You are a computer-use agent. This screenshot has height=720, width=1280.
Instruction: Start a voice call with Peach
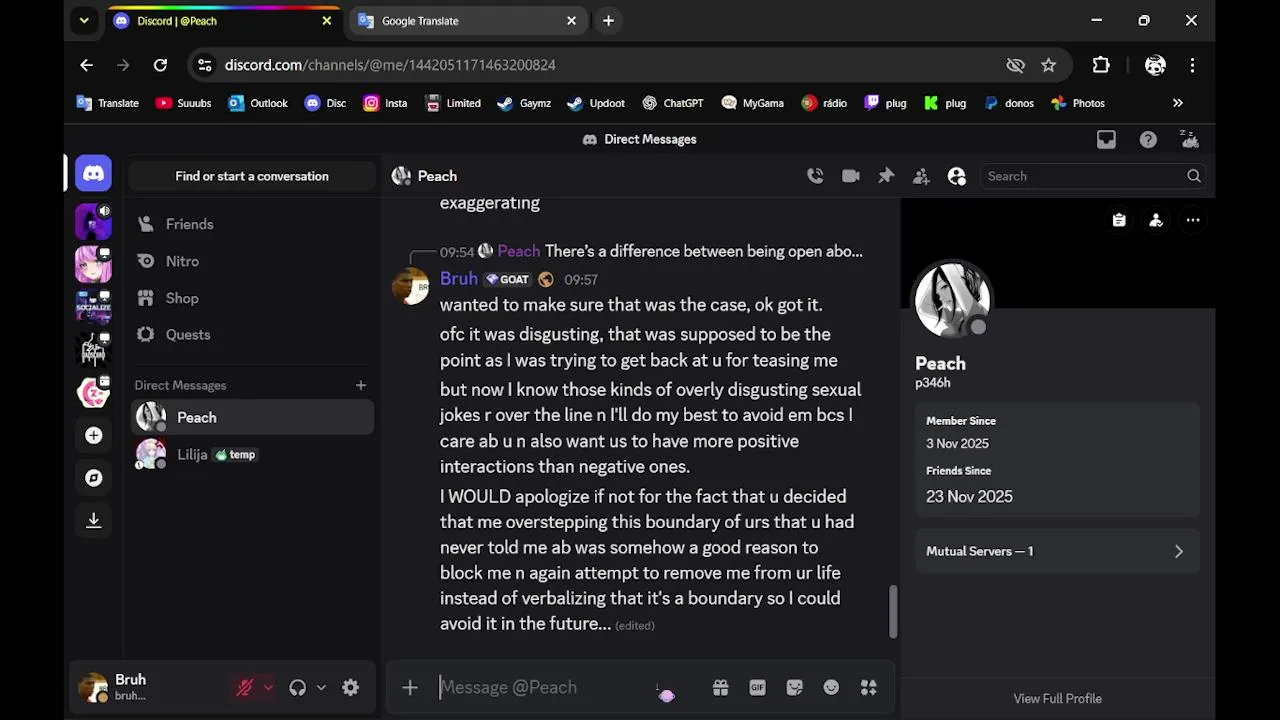(x=815, y=176)
